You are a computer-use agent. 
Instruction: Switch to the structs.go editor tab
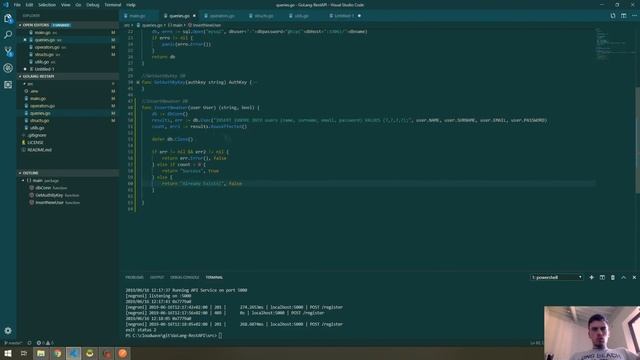pos(264,16)
